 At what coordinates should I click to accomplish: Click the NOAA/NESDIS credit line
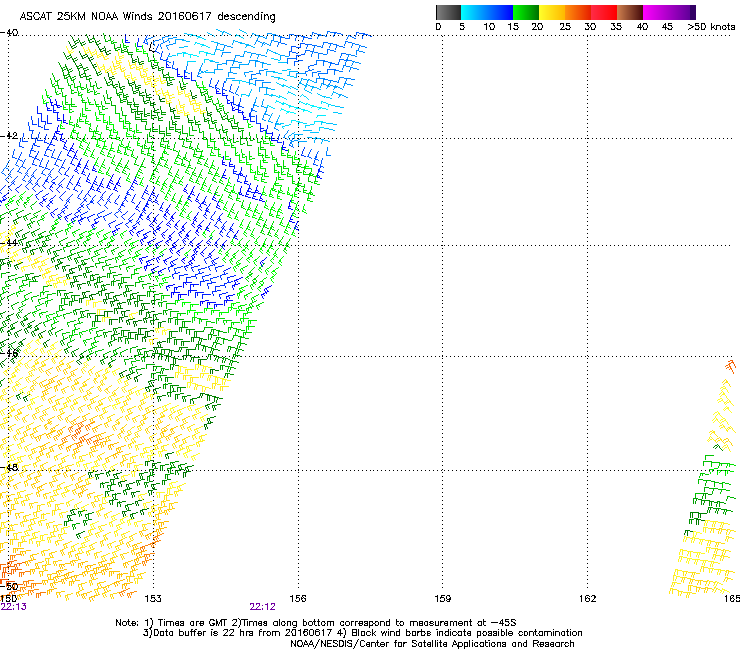432,644
